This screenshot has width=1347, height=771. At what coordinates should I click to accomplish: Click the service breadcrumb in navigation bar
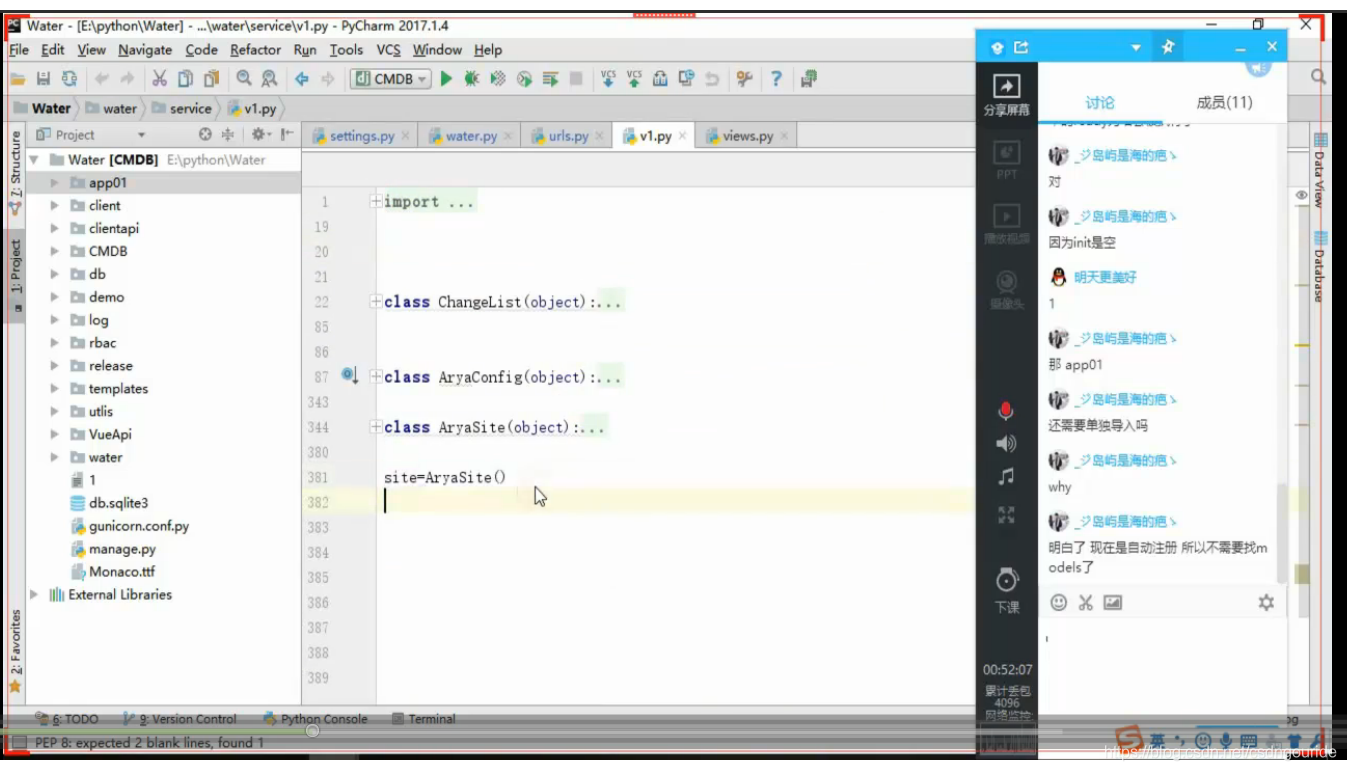click(x=181, y=108)
